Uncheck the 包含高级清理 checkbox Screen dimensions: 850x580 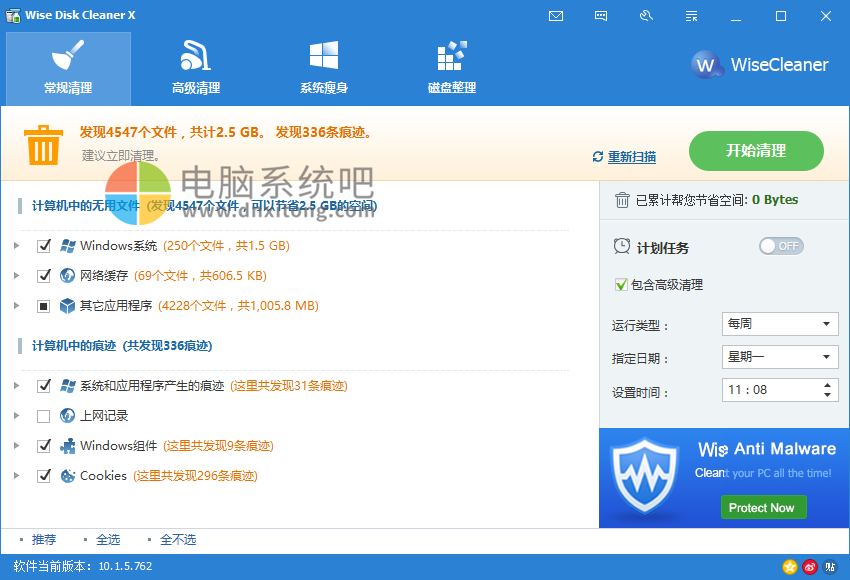(x=621, y=285)
